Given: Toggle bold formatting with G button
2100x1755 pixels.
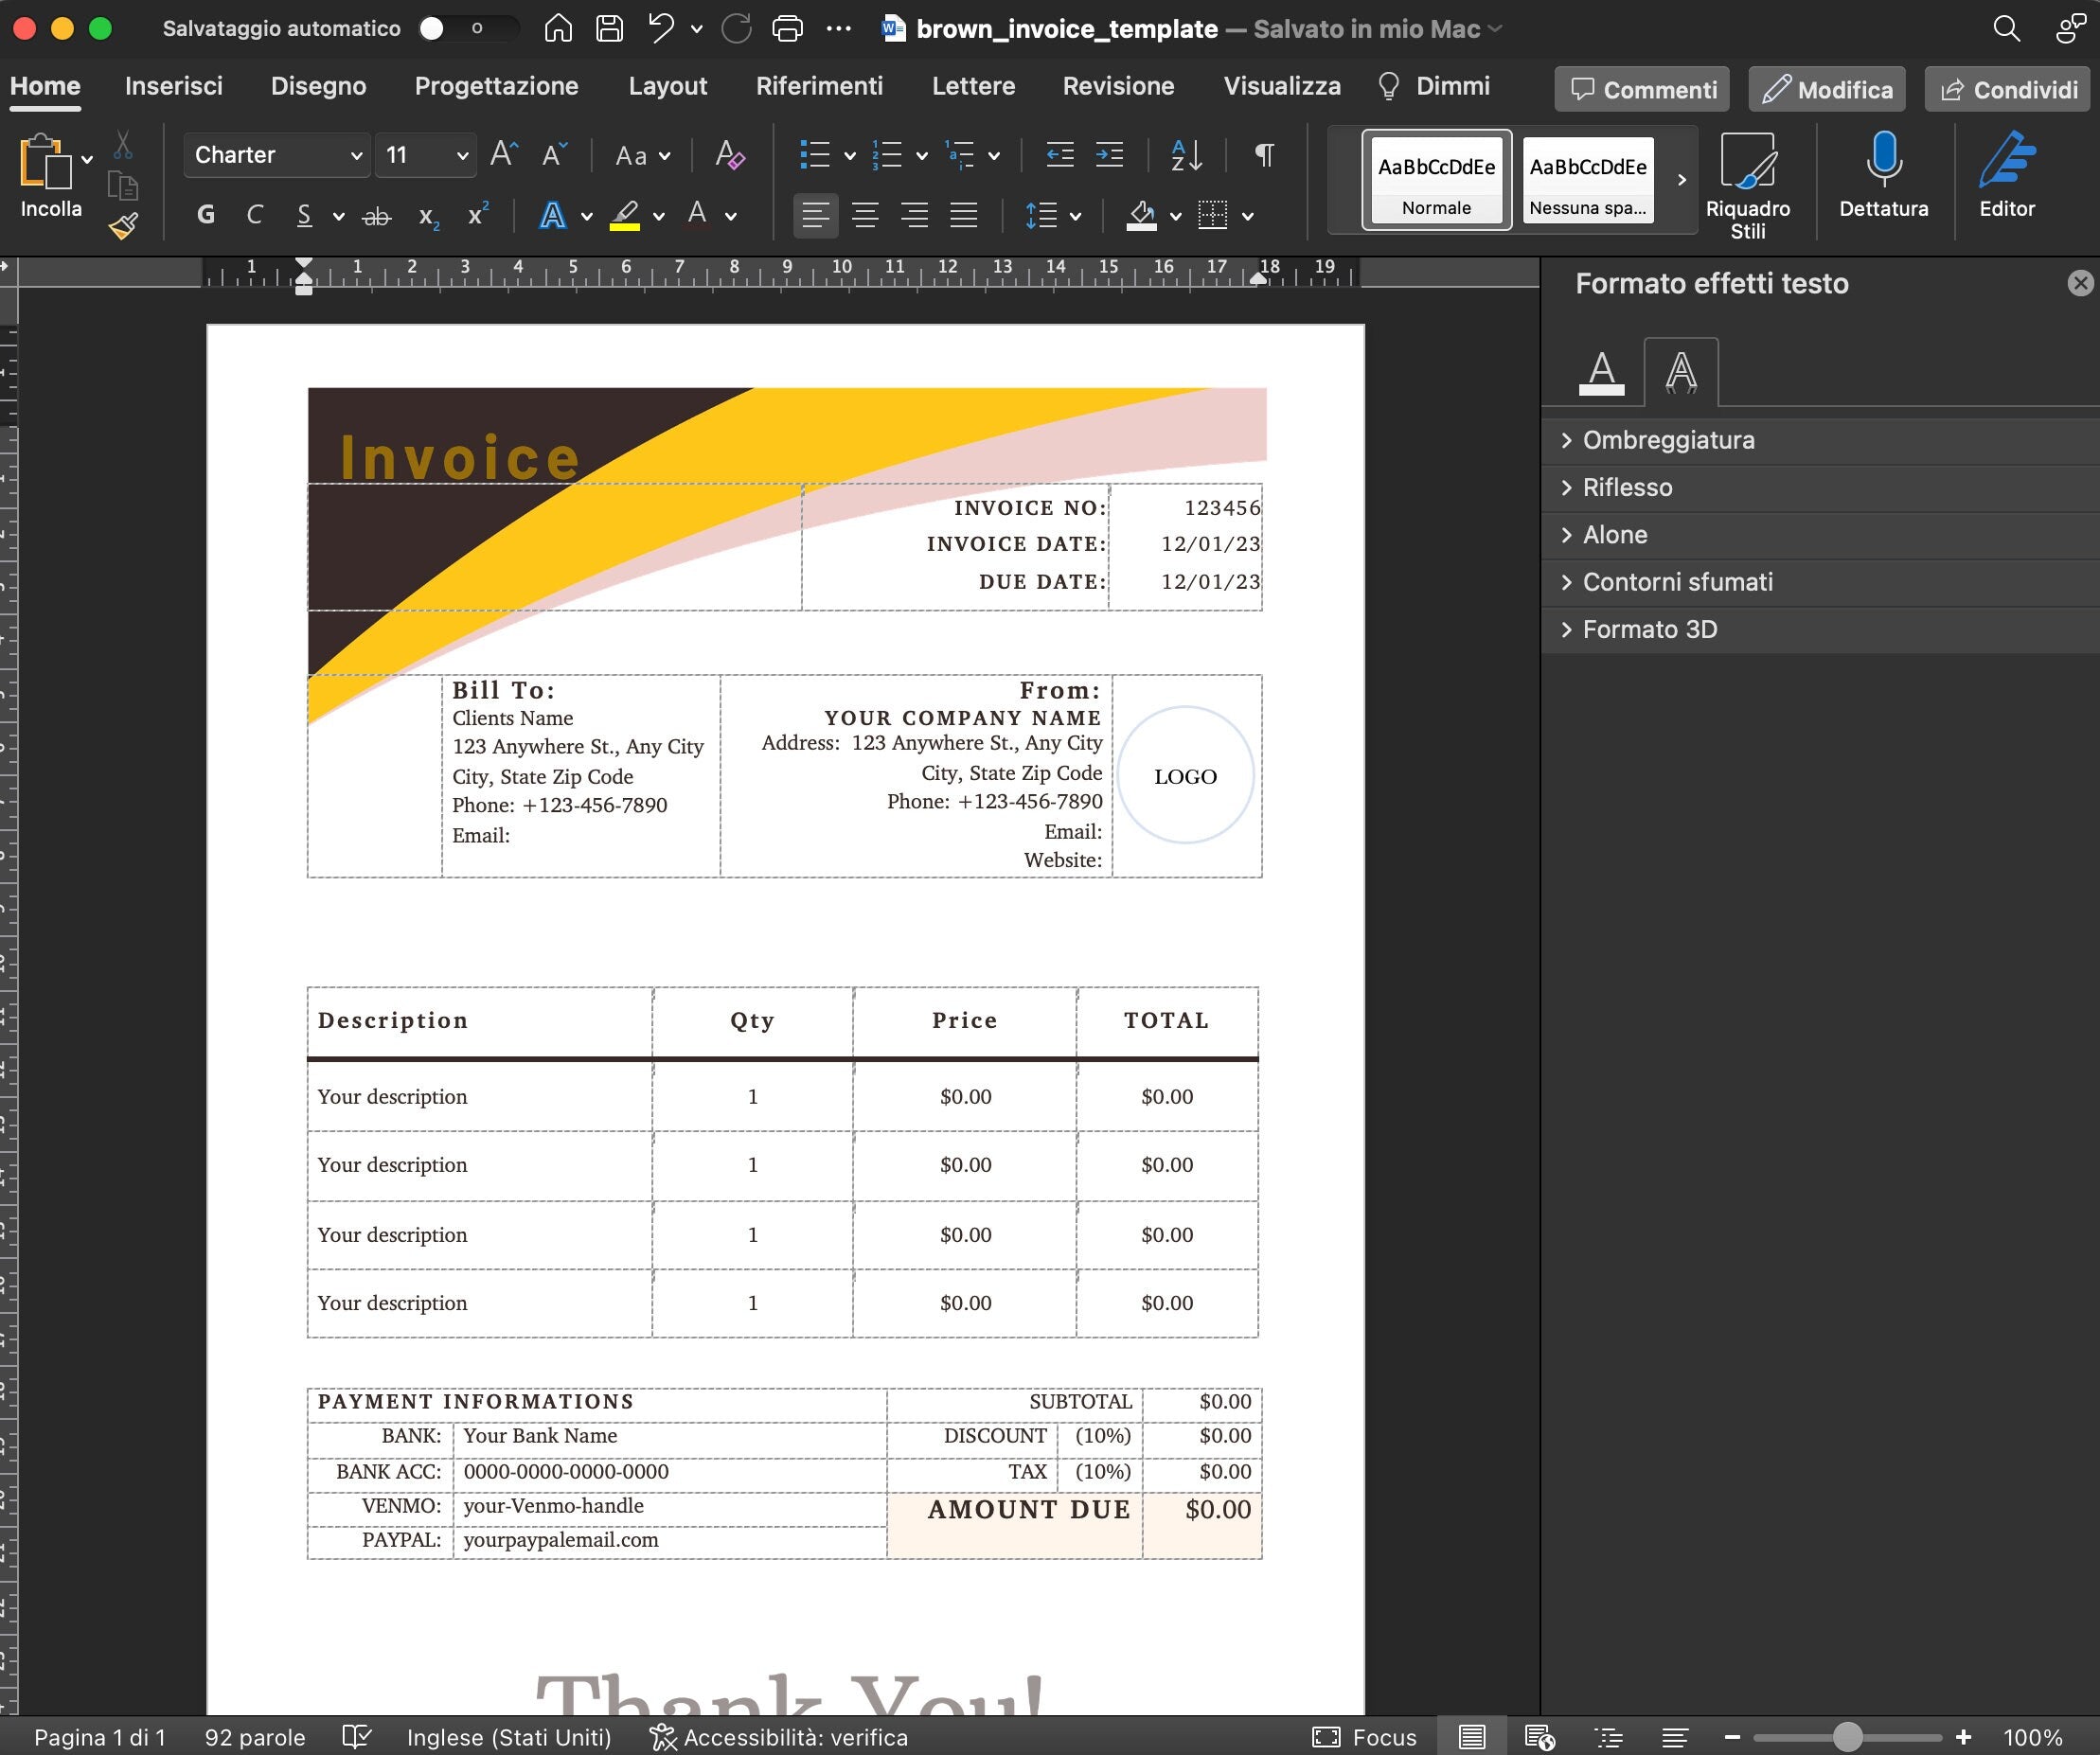Looking at the screenshot, I should (x=206, y=215).
